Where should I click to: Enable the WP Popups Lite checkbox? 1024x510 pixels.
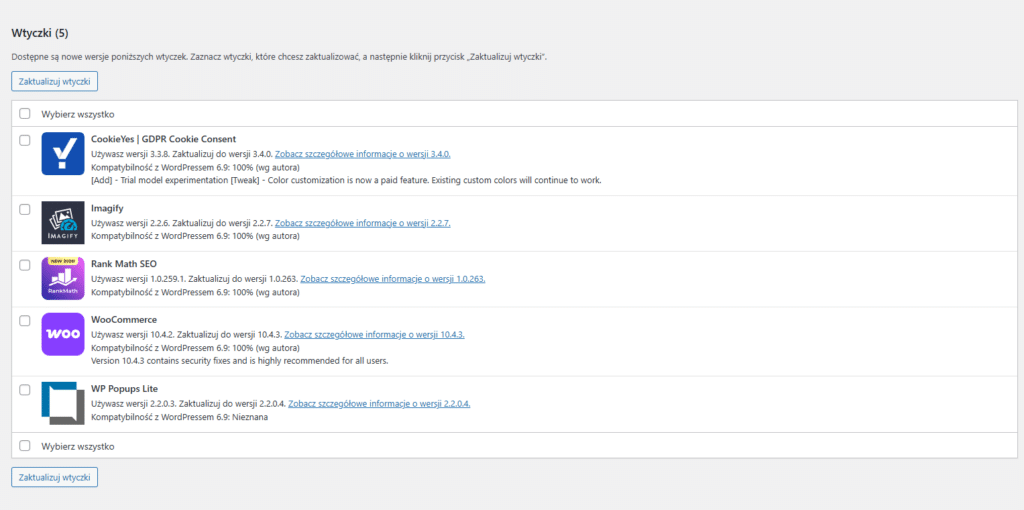click(x=25, y=389)
